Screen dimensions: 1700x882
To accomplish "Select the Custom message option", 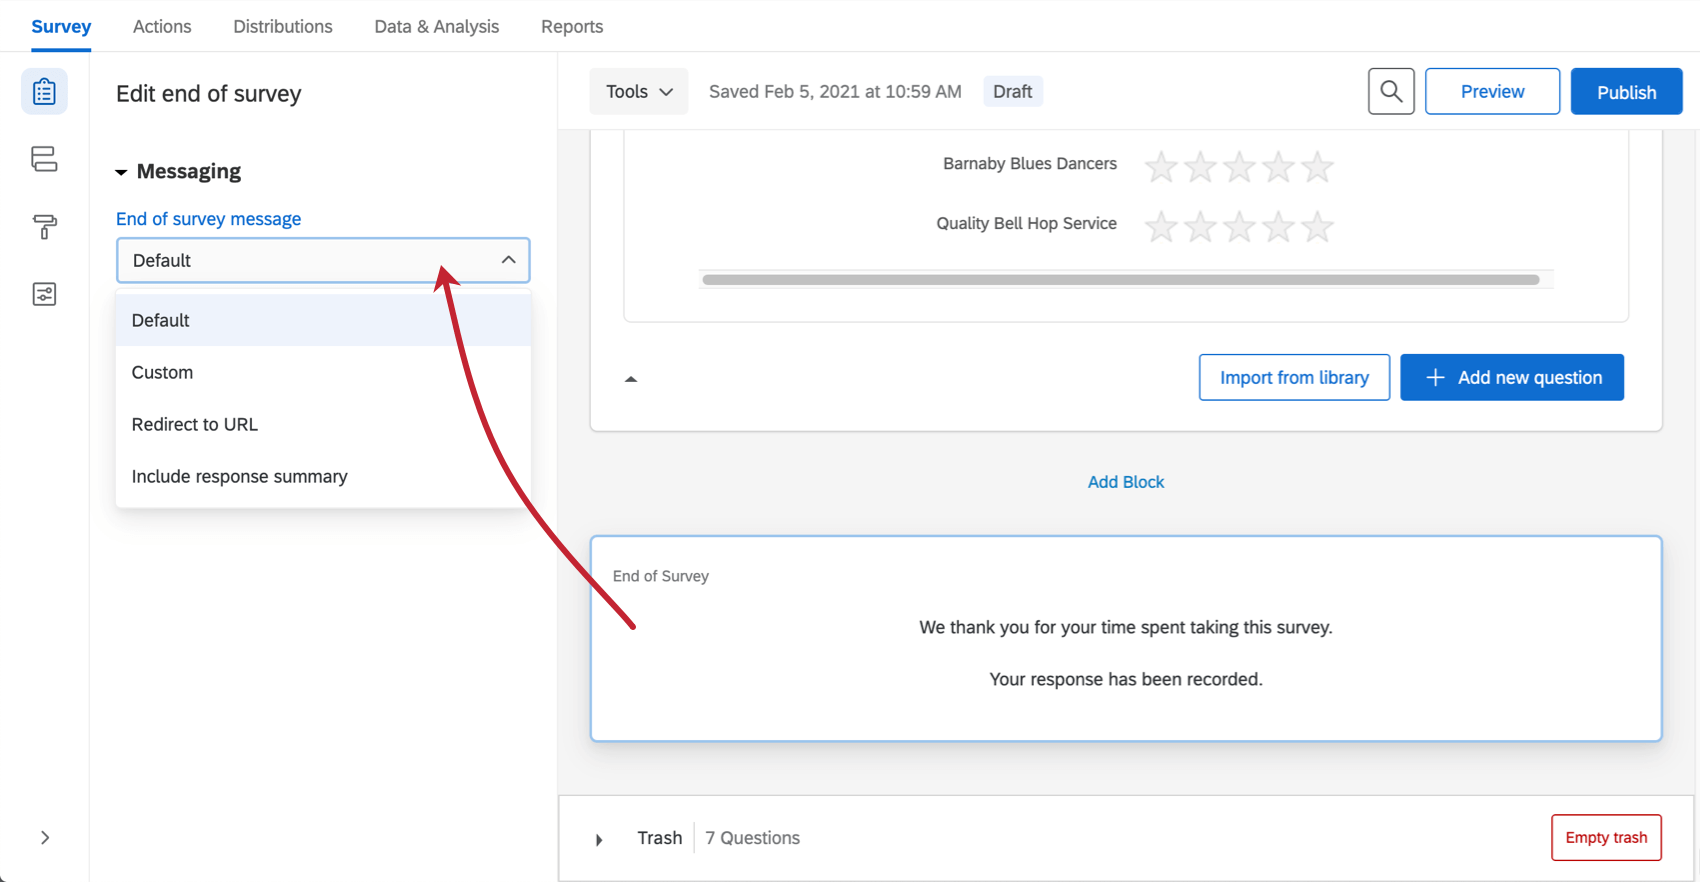I will tap(162, 372).
